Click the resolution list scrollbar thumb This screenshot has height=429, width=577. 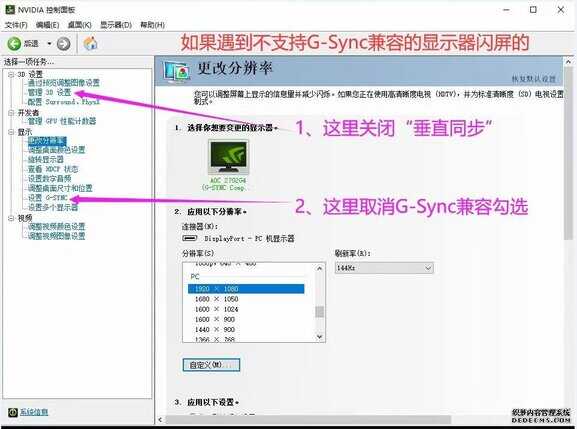point(320,312)
